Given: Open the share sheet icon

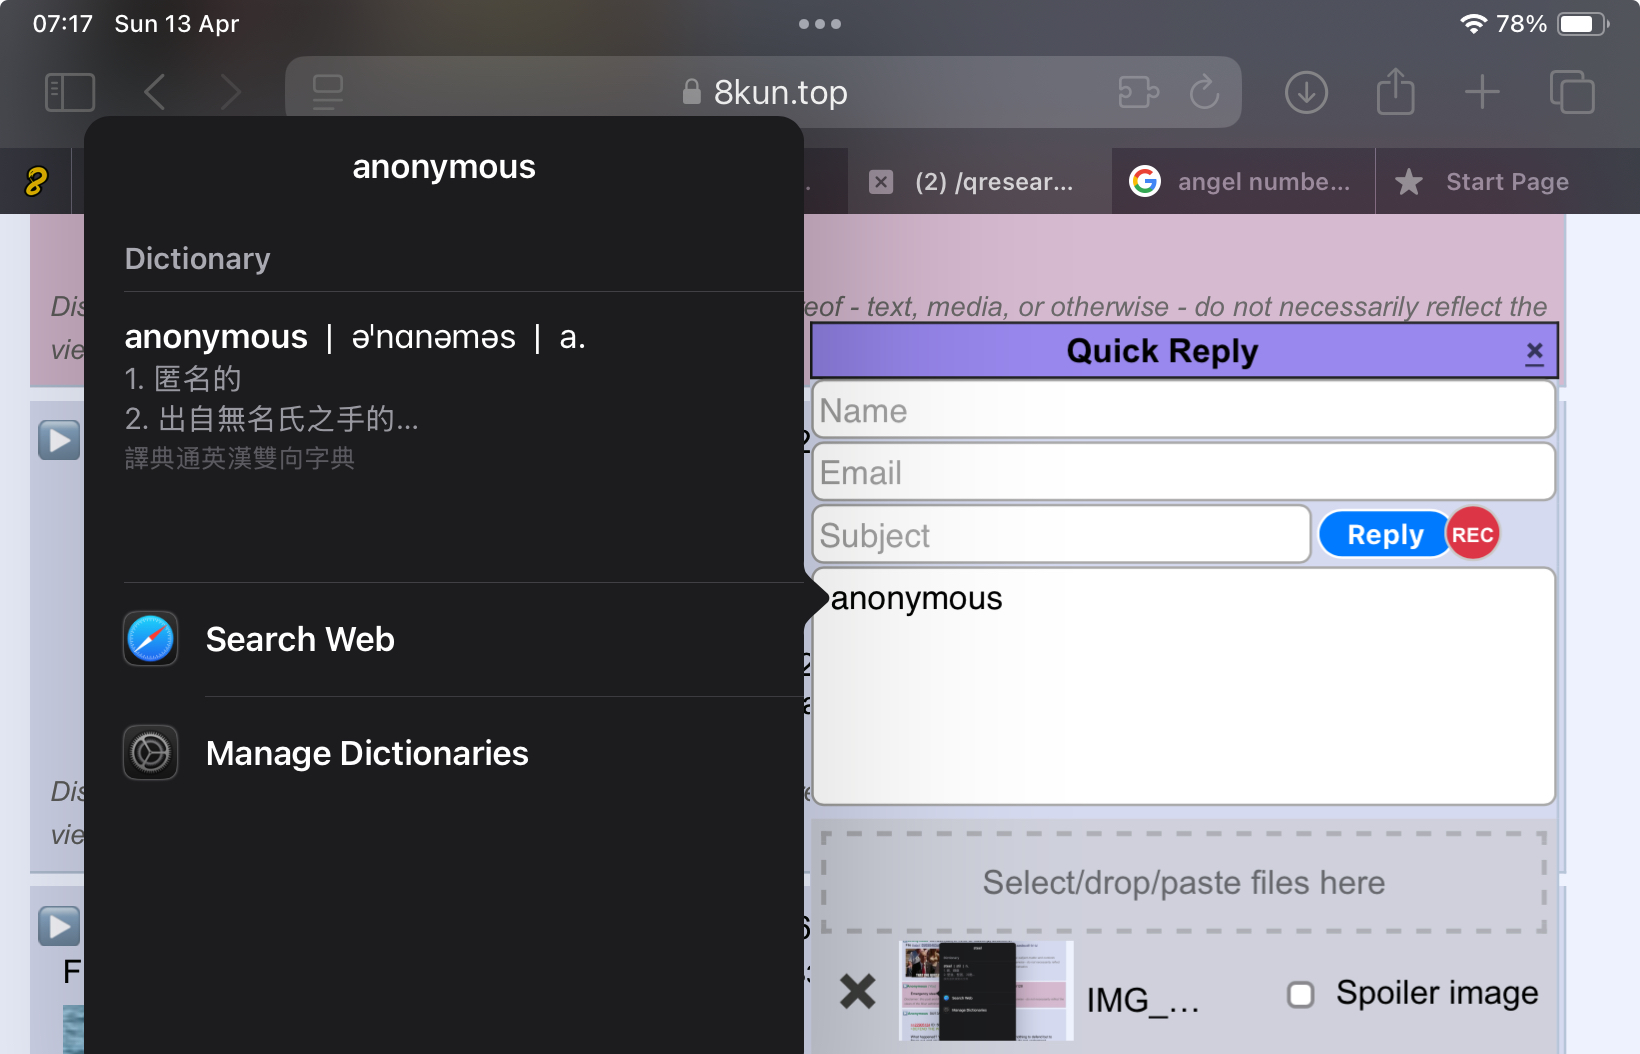Looking at the screenshot, I should (x=1395, y=92).
